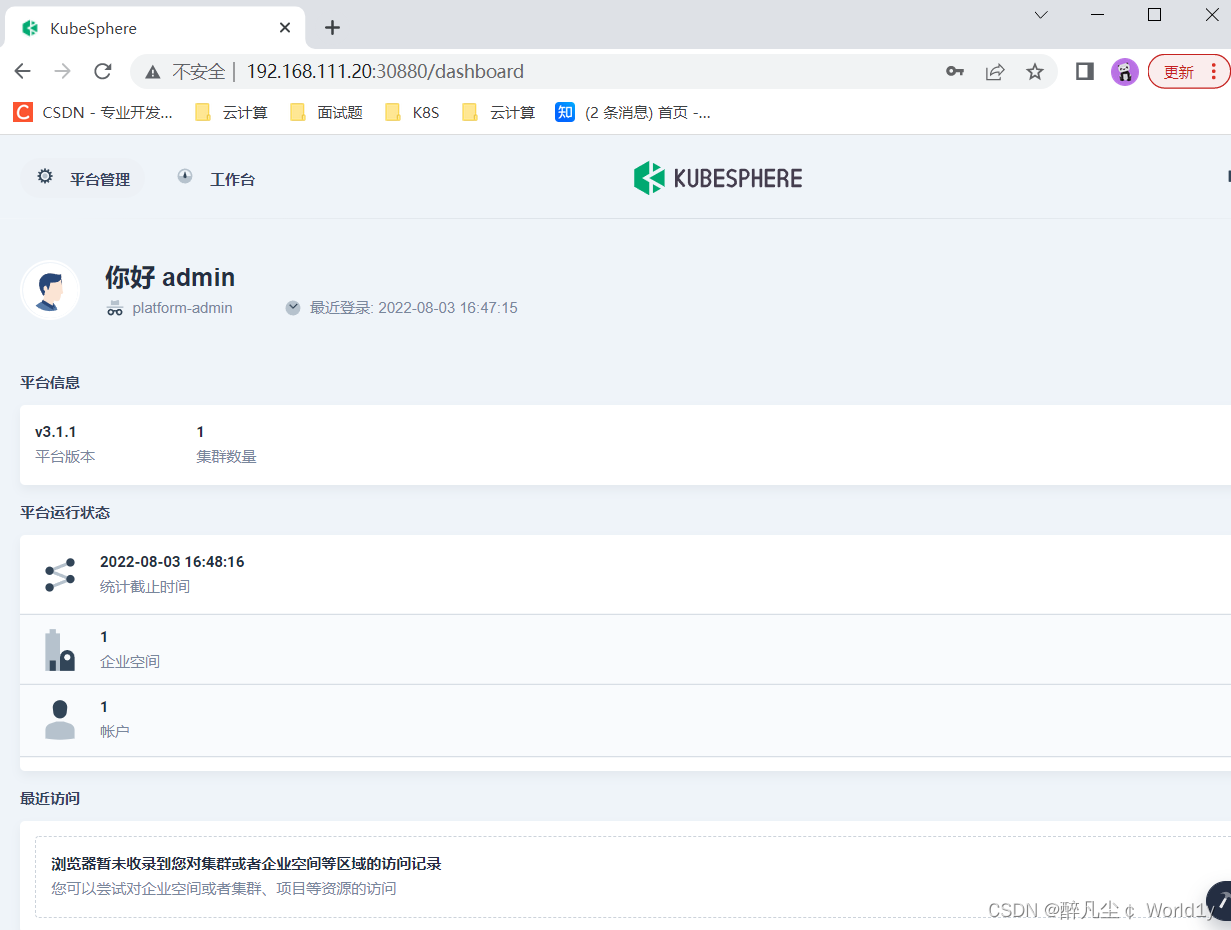Click the 最近登录 2022-08-03 16:47:15 text
1231x930 pixels.
pyautogui.click(x=414, y=308)
